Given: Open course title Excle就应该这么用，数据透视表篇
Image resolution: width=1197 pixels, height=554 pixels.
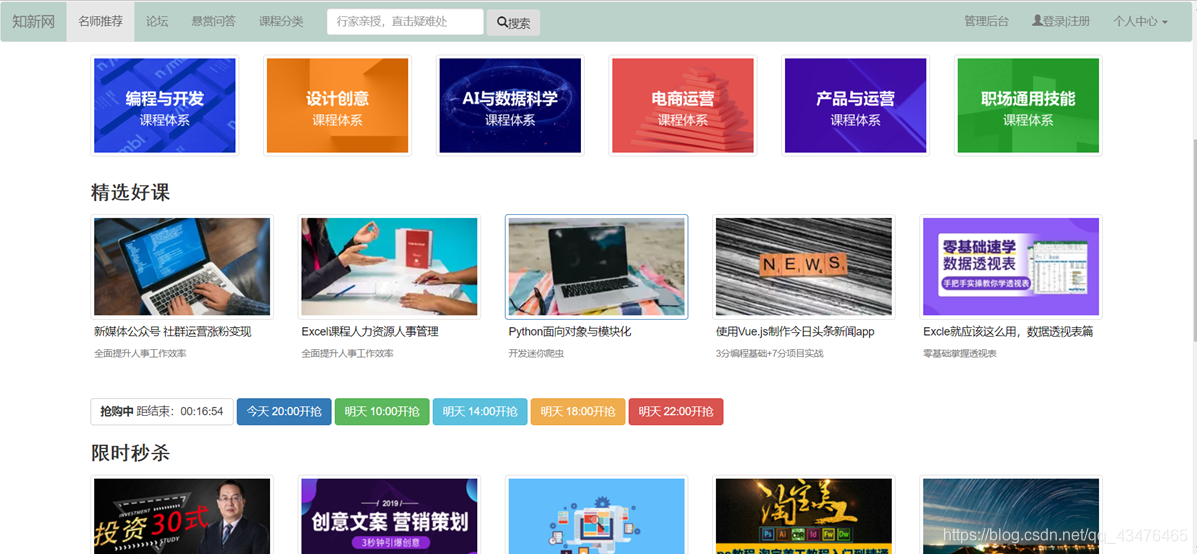Looking at the screenshot, I should pos(1008,332).
